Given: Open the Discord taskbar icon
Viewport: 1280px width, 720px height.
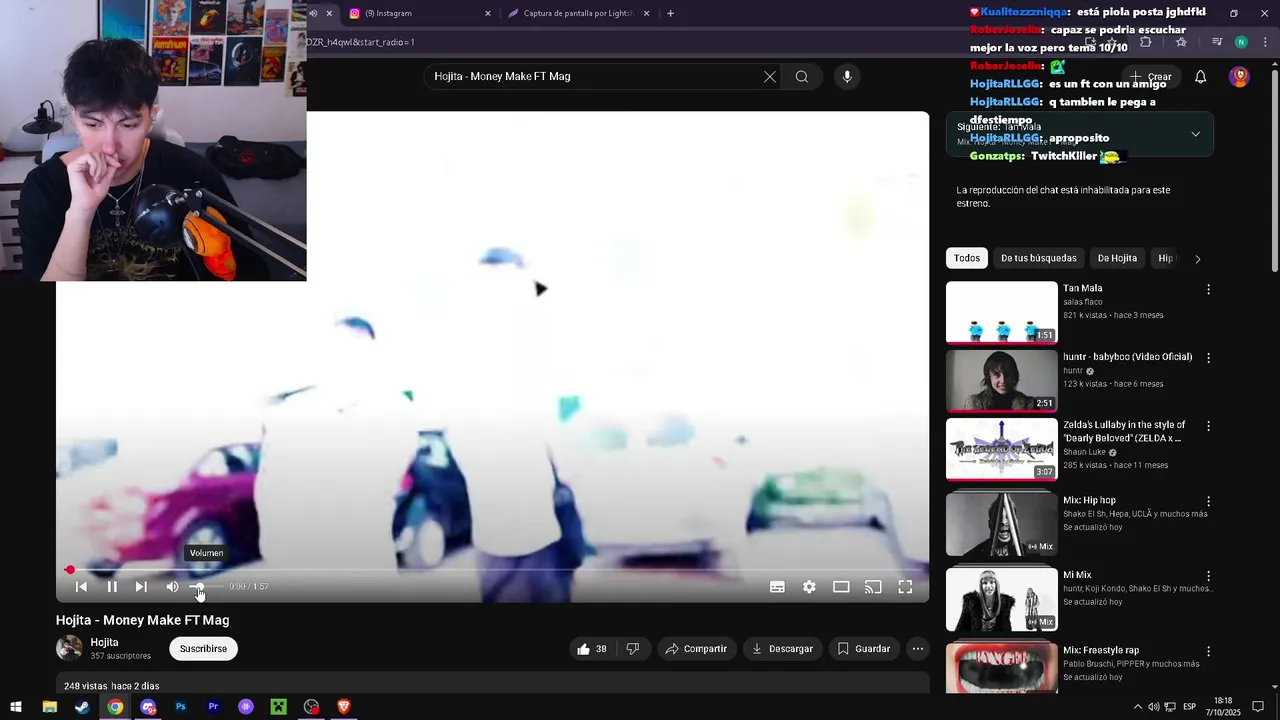Looking at the screenshot, I should click(x=148, y=707).
